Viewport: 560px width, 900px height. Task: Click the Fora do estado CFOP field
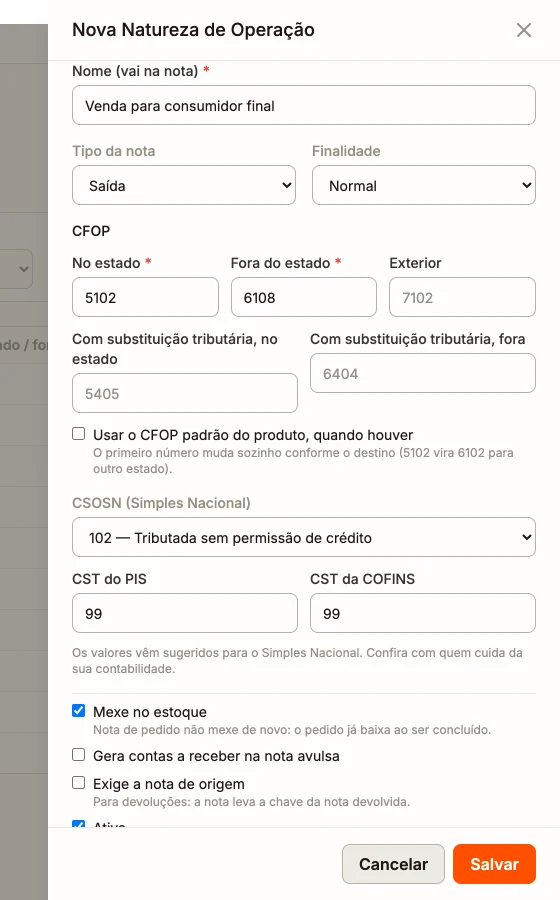[304, 297]
